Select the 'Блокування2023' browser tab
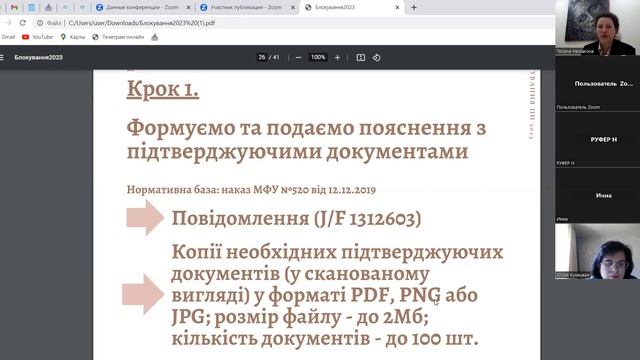The height and width of the screenshot is (360, 640). [x=352, y=7]
